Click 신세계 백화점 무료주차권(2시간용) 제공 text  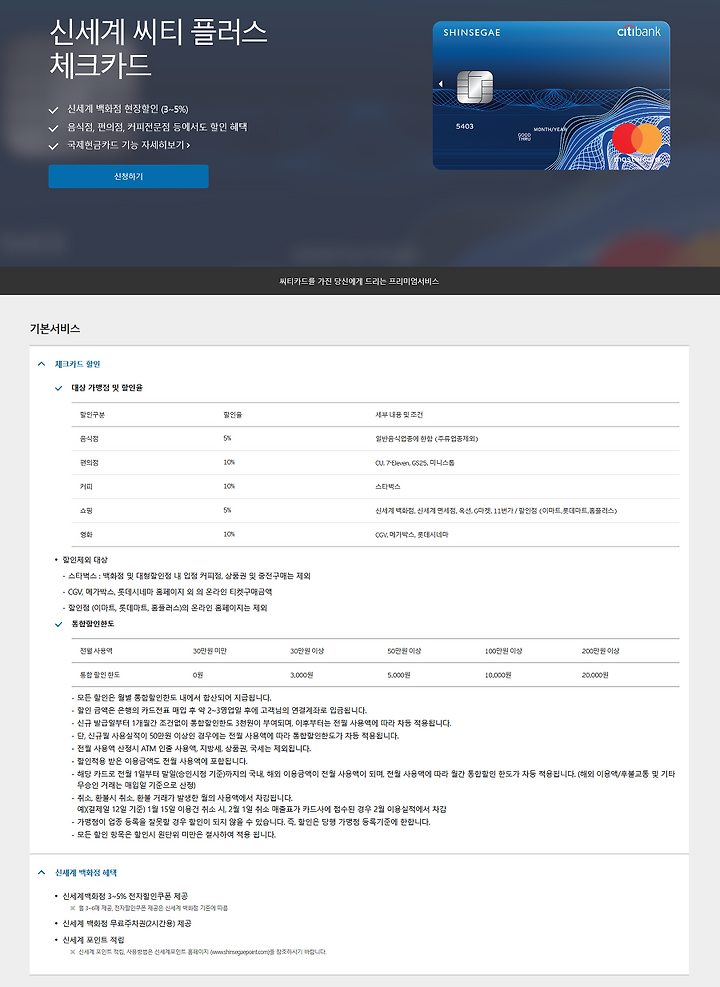pos(127,923)
